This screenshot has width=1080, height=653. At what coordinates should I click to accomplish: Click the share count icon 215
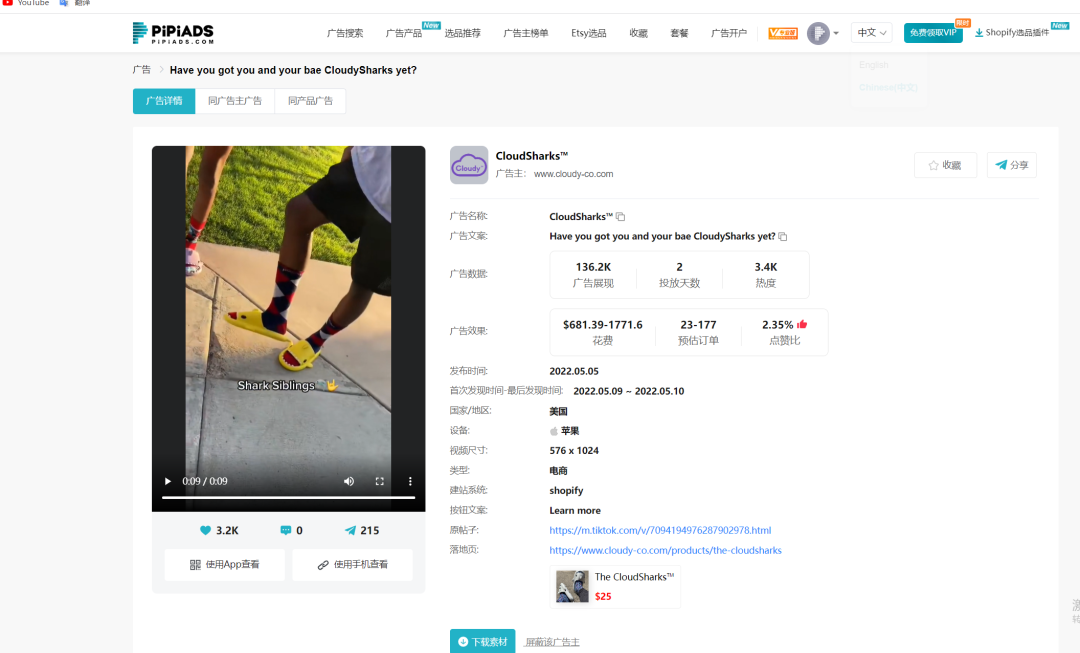pos(351,530)
